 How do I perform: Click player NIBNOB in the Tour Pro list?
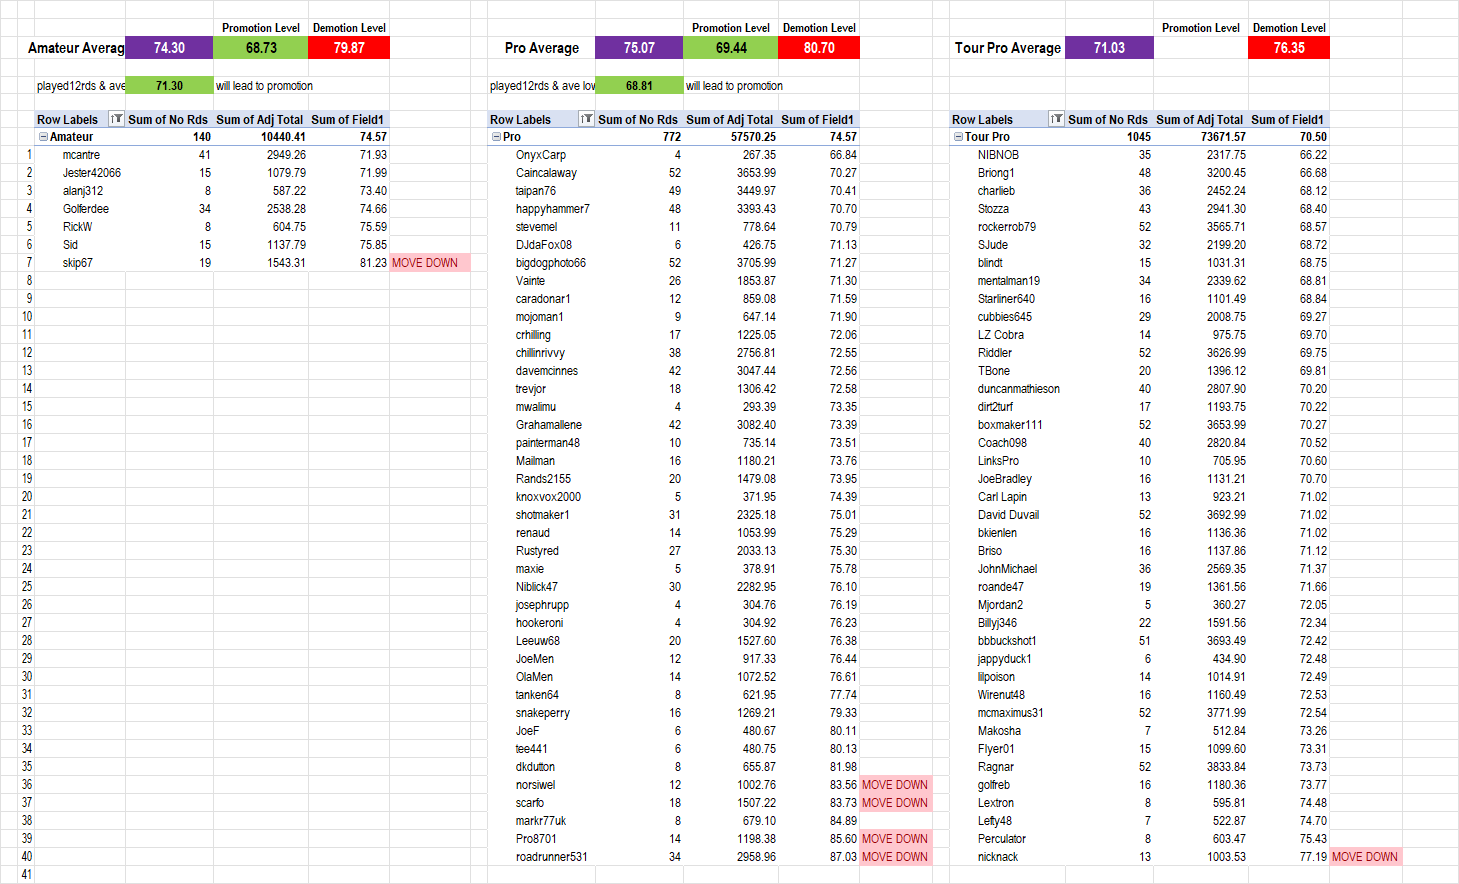[x=998, y=155]
